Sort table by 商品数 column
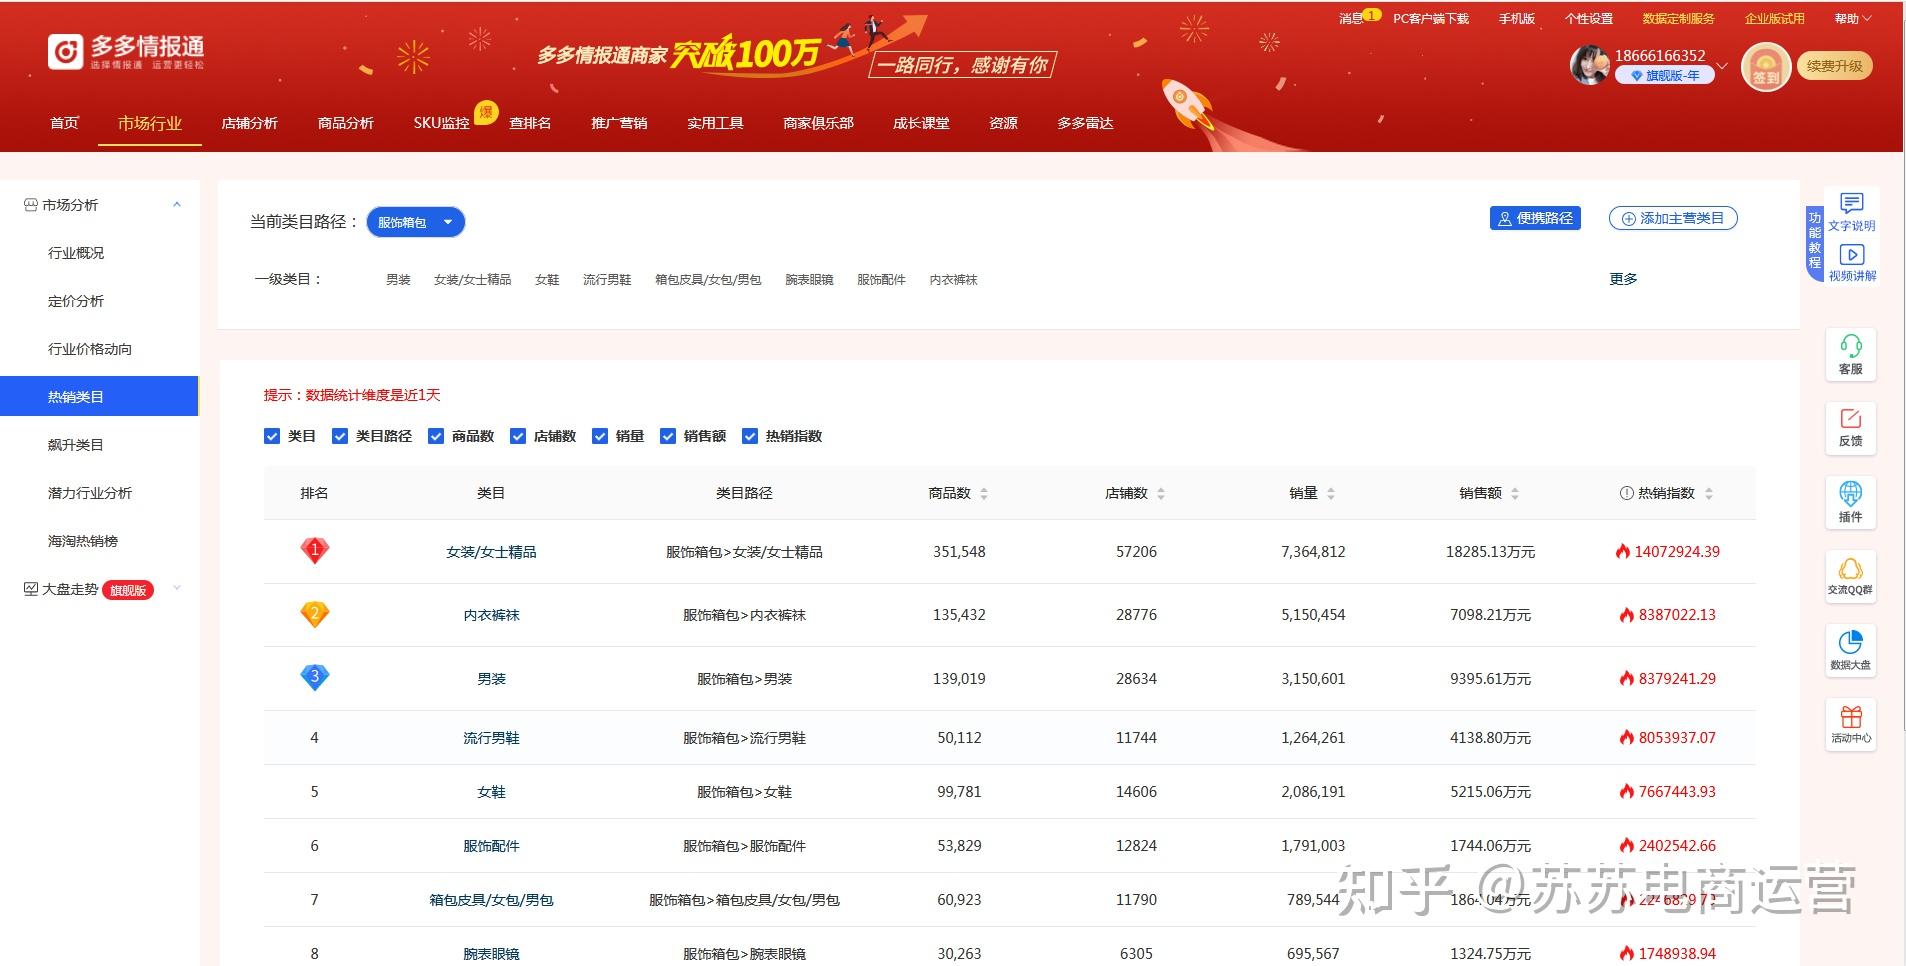 984,494
